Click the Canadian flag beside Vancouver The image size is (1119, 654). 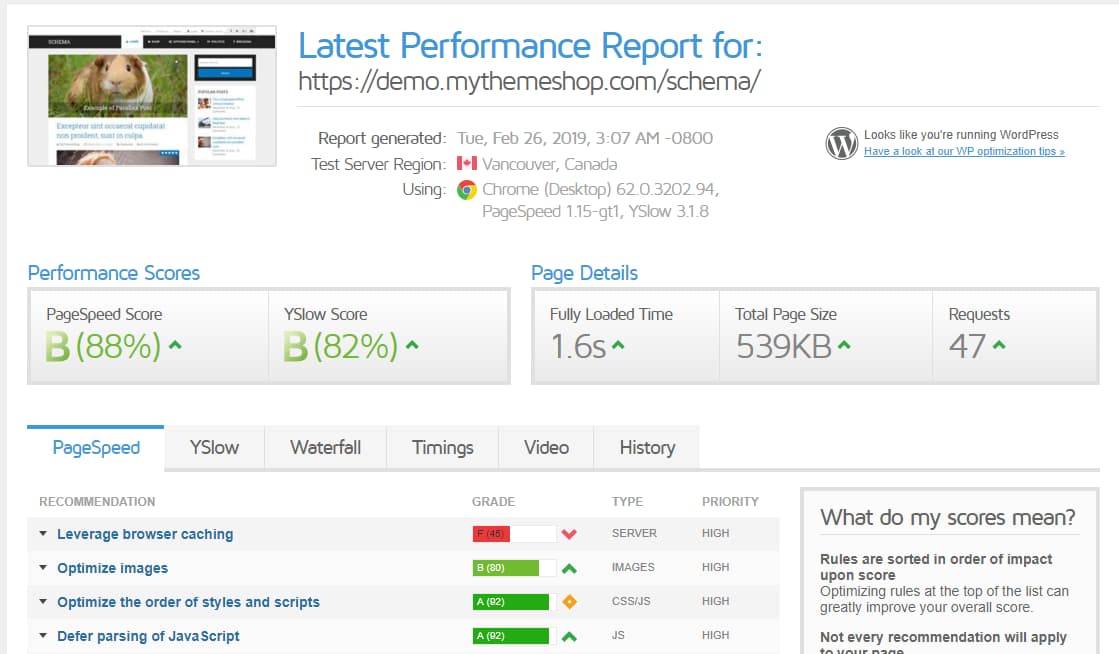click(466, 164)
